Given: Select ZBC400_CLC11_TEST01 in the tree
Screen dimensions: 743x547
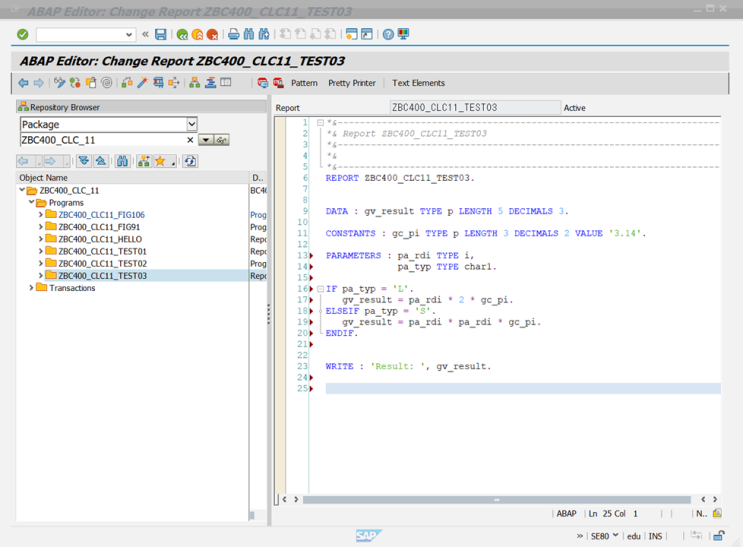Looking at the screenshot, I should 102,251.
